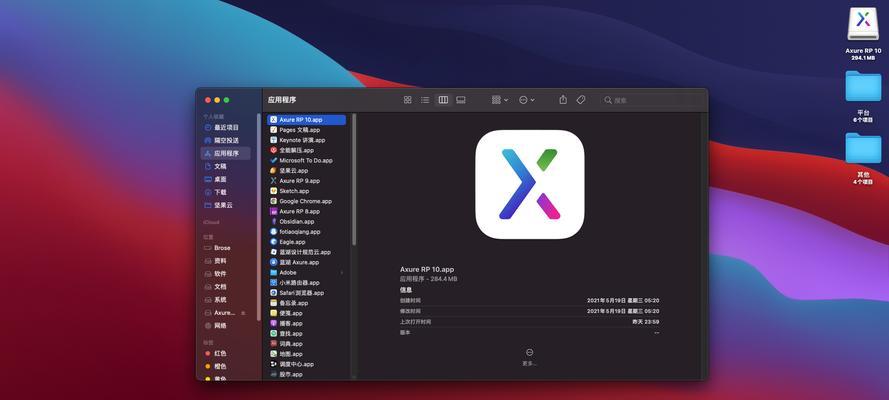This screenshot has height=400, width=889.
Task: Click the Share toolbar icon
Action: 563,100
